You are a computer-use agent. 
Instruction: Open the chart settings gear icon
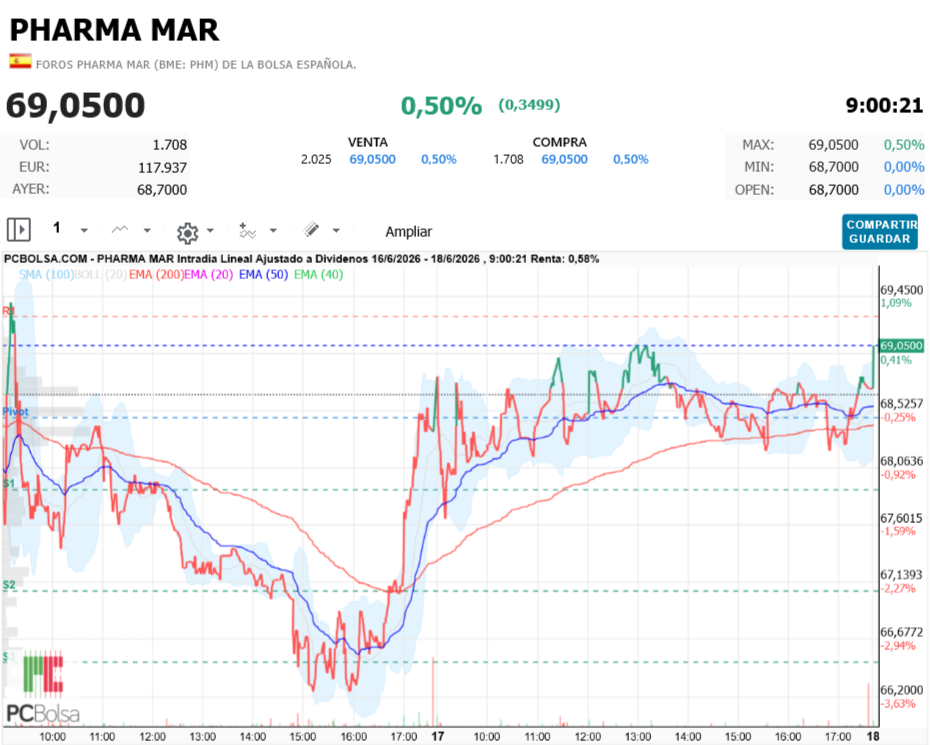pyautogui.click(x=187, y=233)
